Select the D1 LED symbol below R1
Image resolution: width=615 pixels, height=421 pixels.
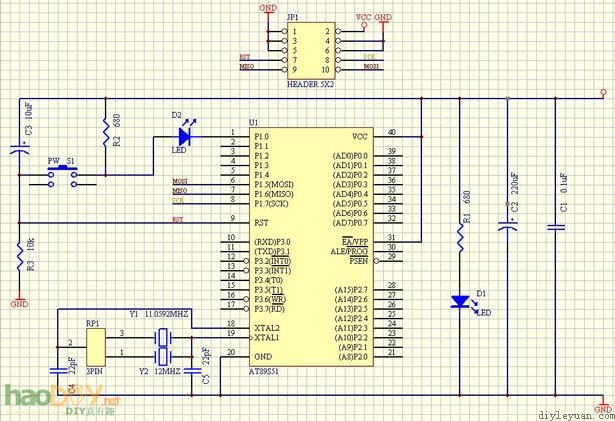(459, 300)
